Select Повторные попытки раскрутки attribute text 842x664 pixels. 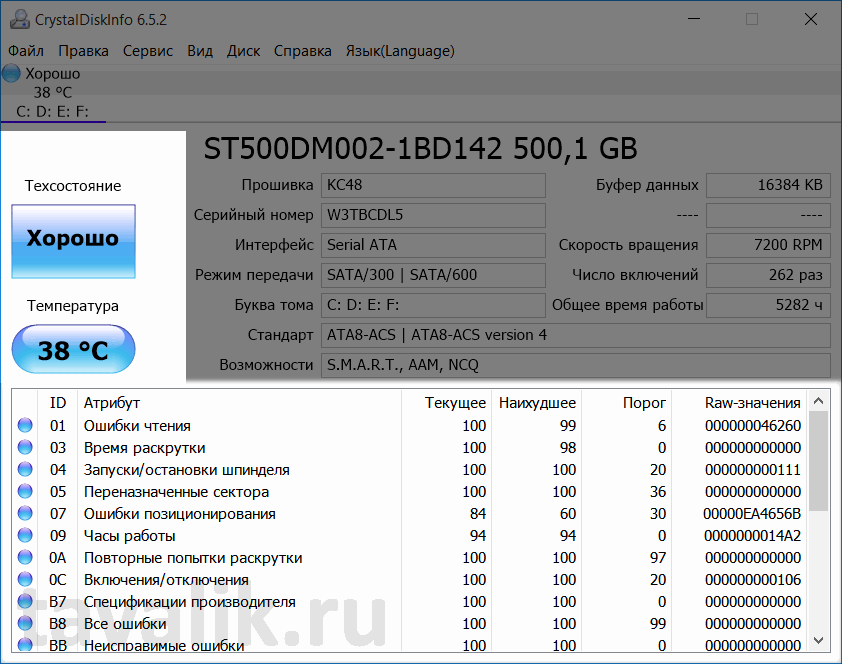click(193, 558)
